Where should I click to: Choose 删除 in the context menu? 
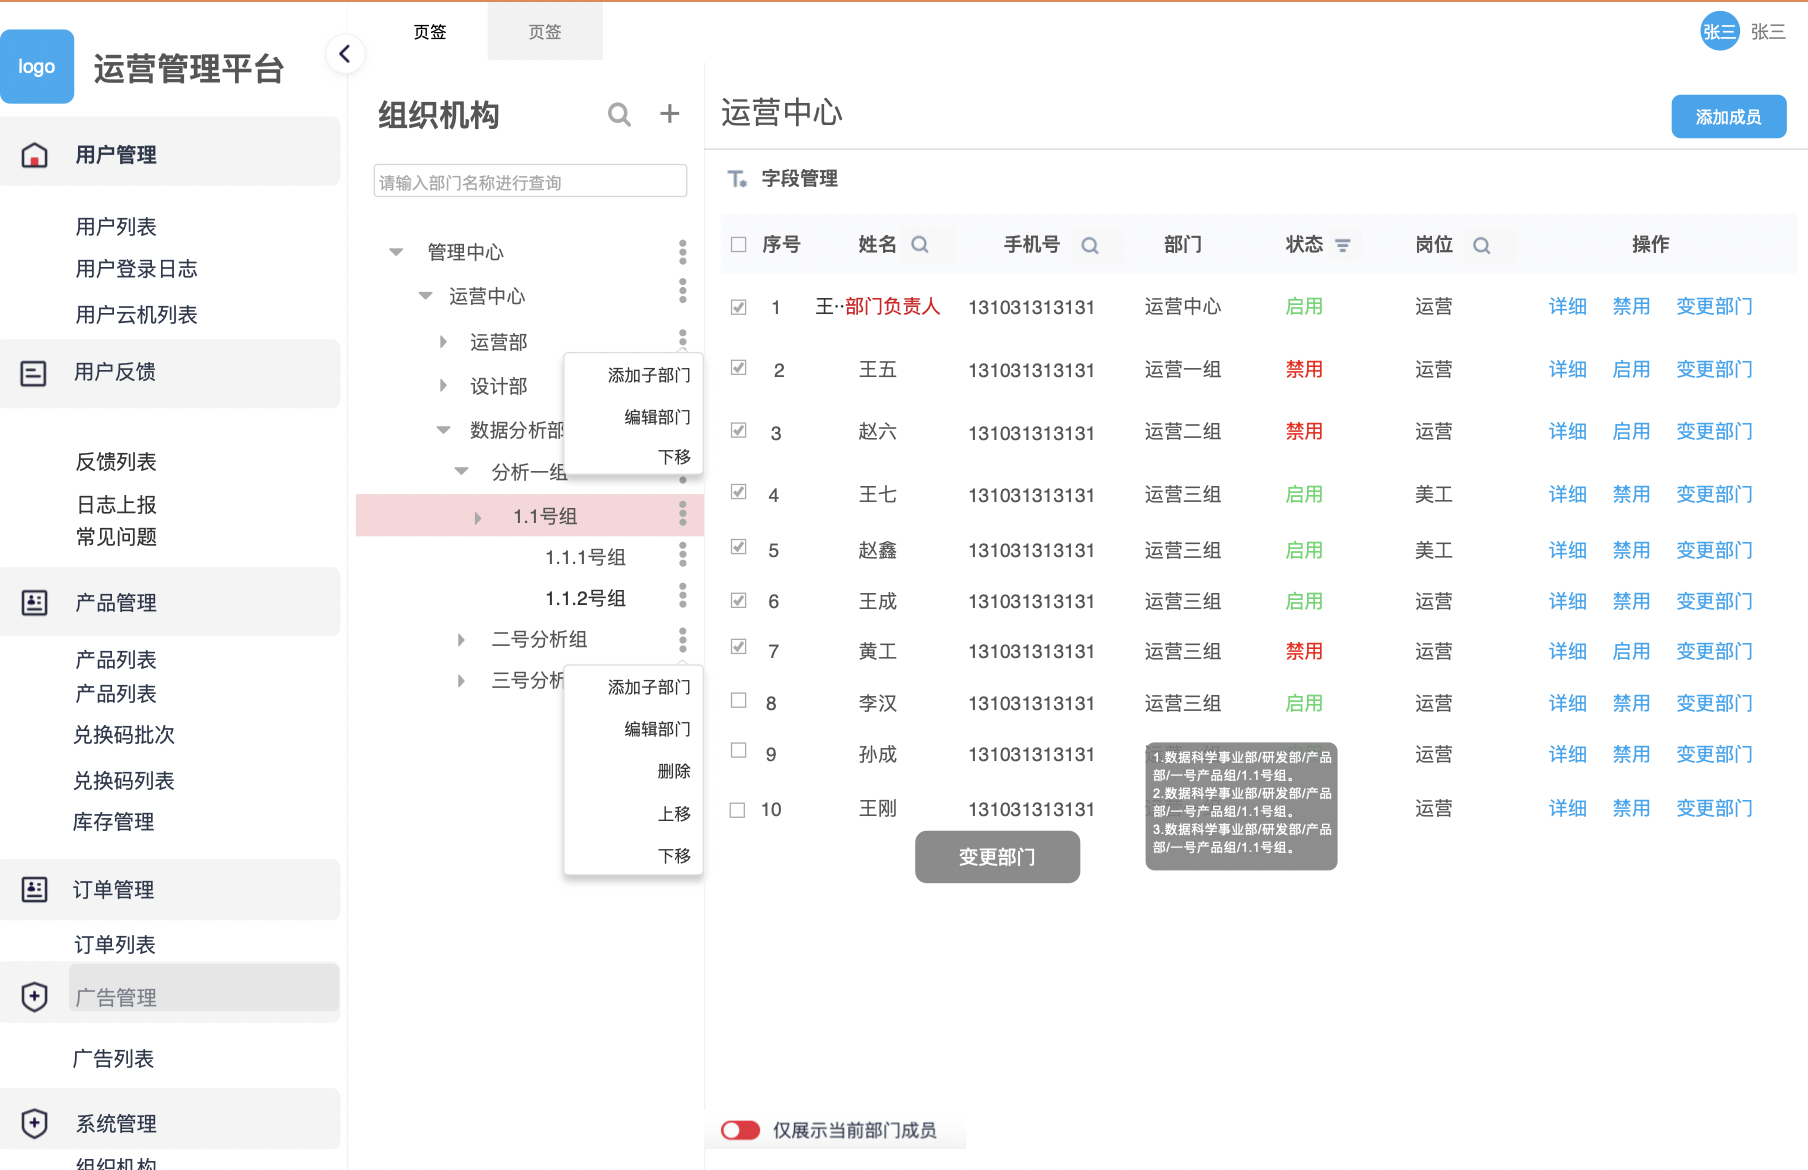pyautogui.click(x=674, y=771)
